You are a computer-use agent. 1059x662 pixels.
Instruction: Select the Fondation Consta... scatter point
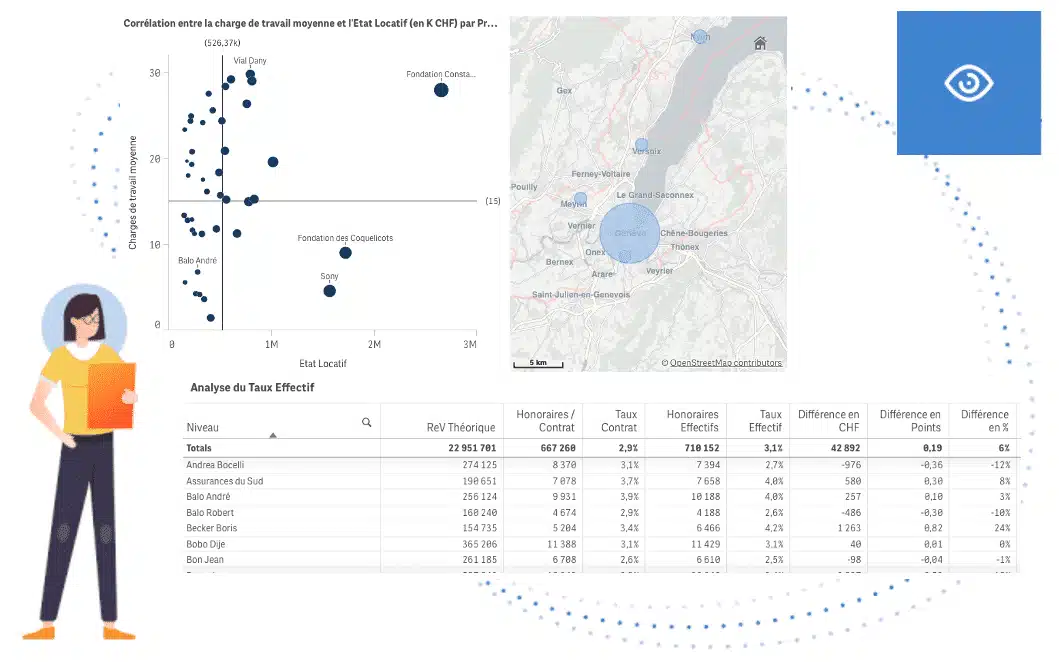tap(441, 90)
